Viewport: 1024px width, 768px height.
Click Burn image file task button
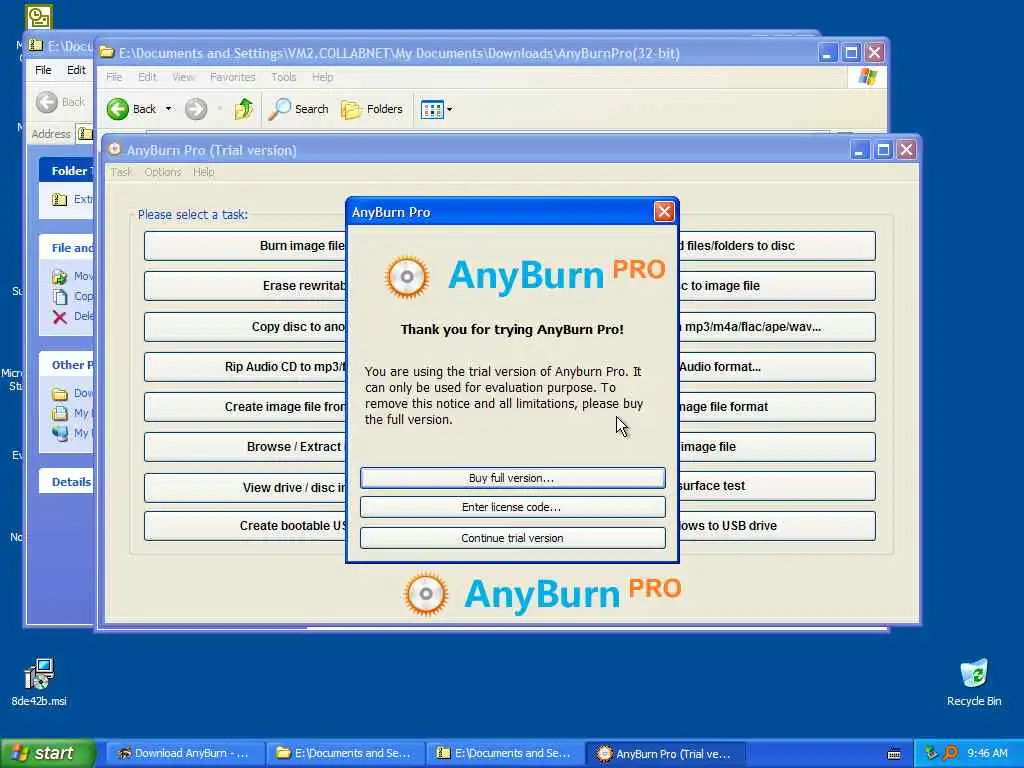[245, 246]
